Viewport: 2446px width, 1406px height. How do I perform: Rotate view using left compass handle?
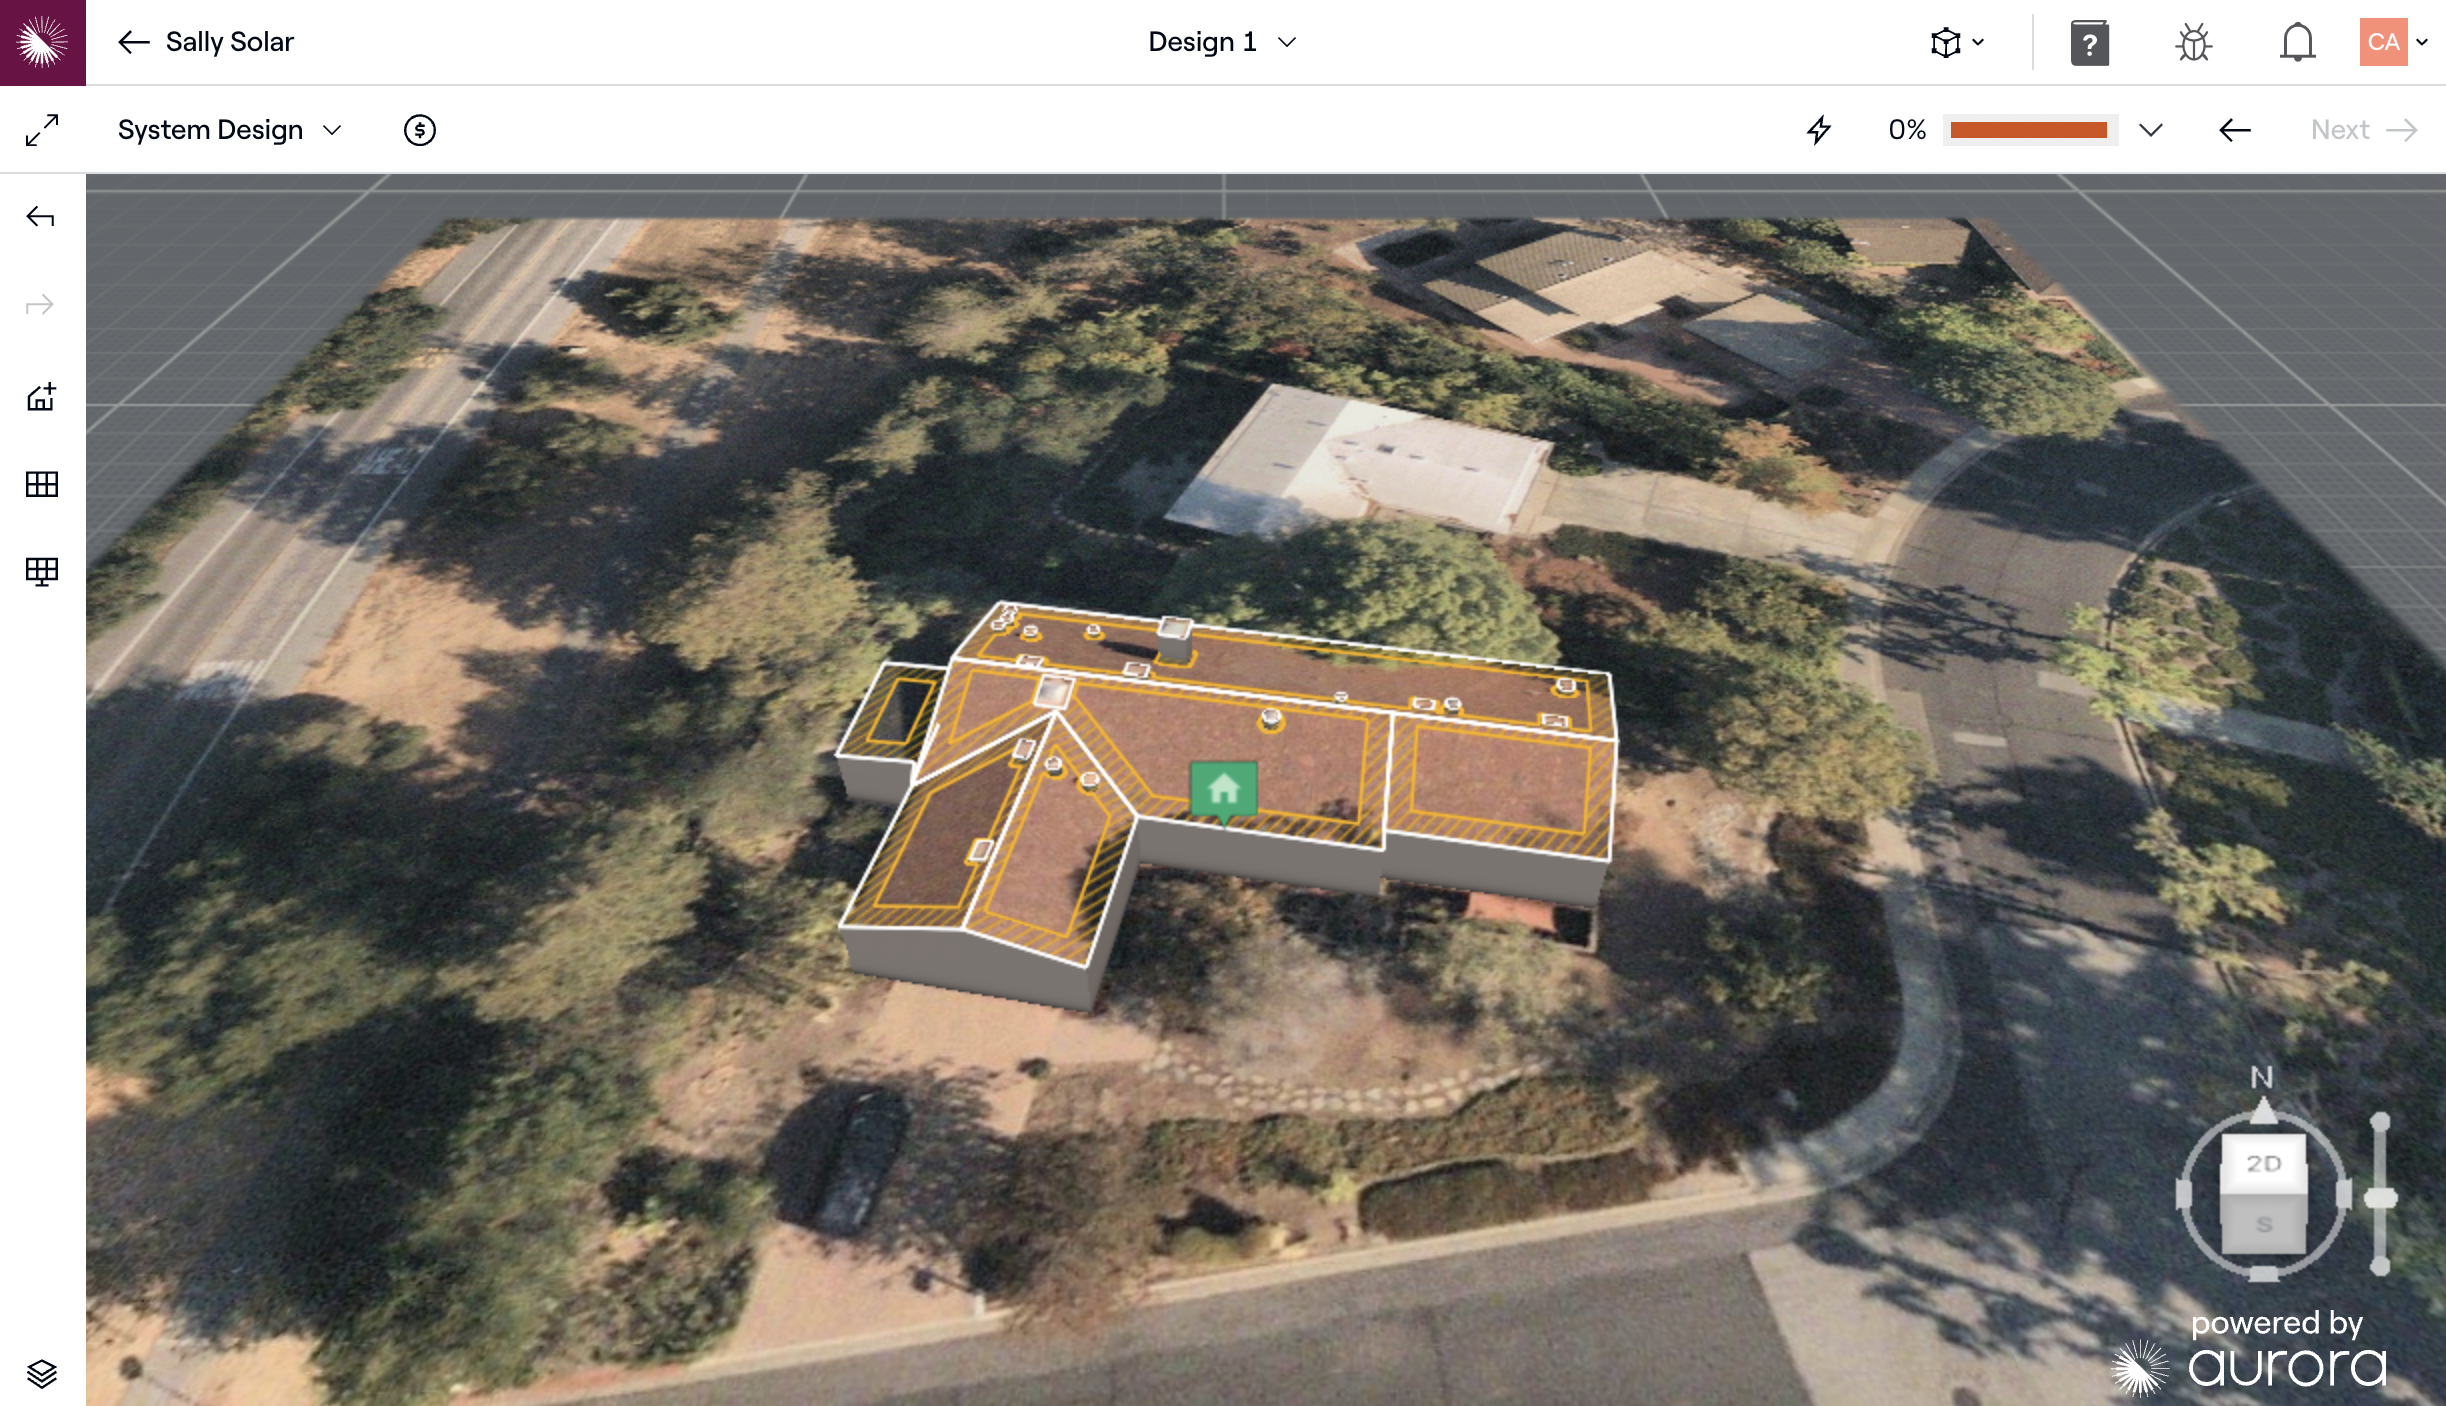tap(2185, 1194)
